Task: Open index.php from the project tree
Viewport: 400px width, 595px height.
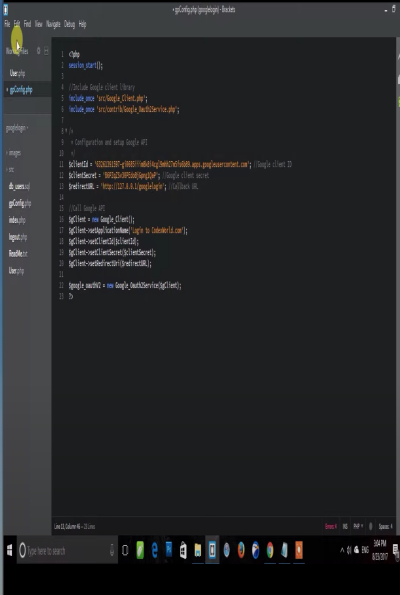Action: click(x=17, y=220)
